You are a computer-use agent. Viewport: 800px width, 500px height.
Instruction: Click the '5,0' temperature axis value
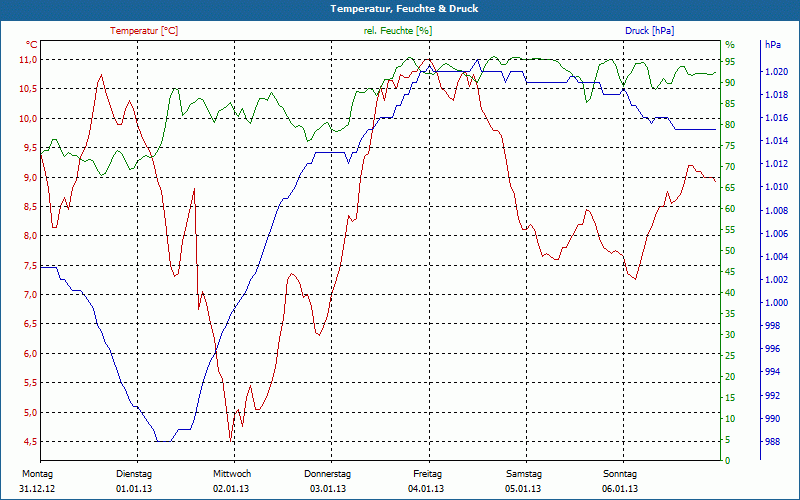click(30, 412)
